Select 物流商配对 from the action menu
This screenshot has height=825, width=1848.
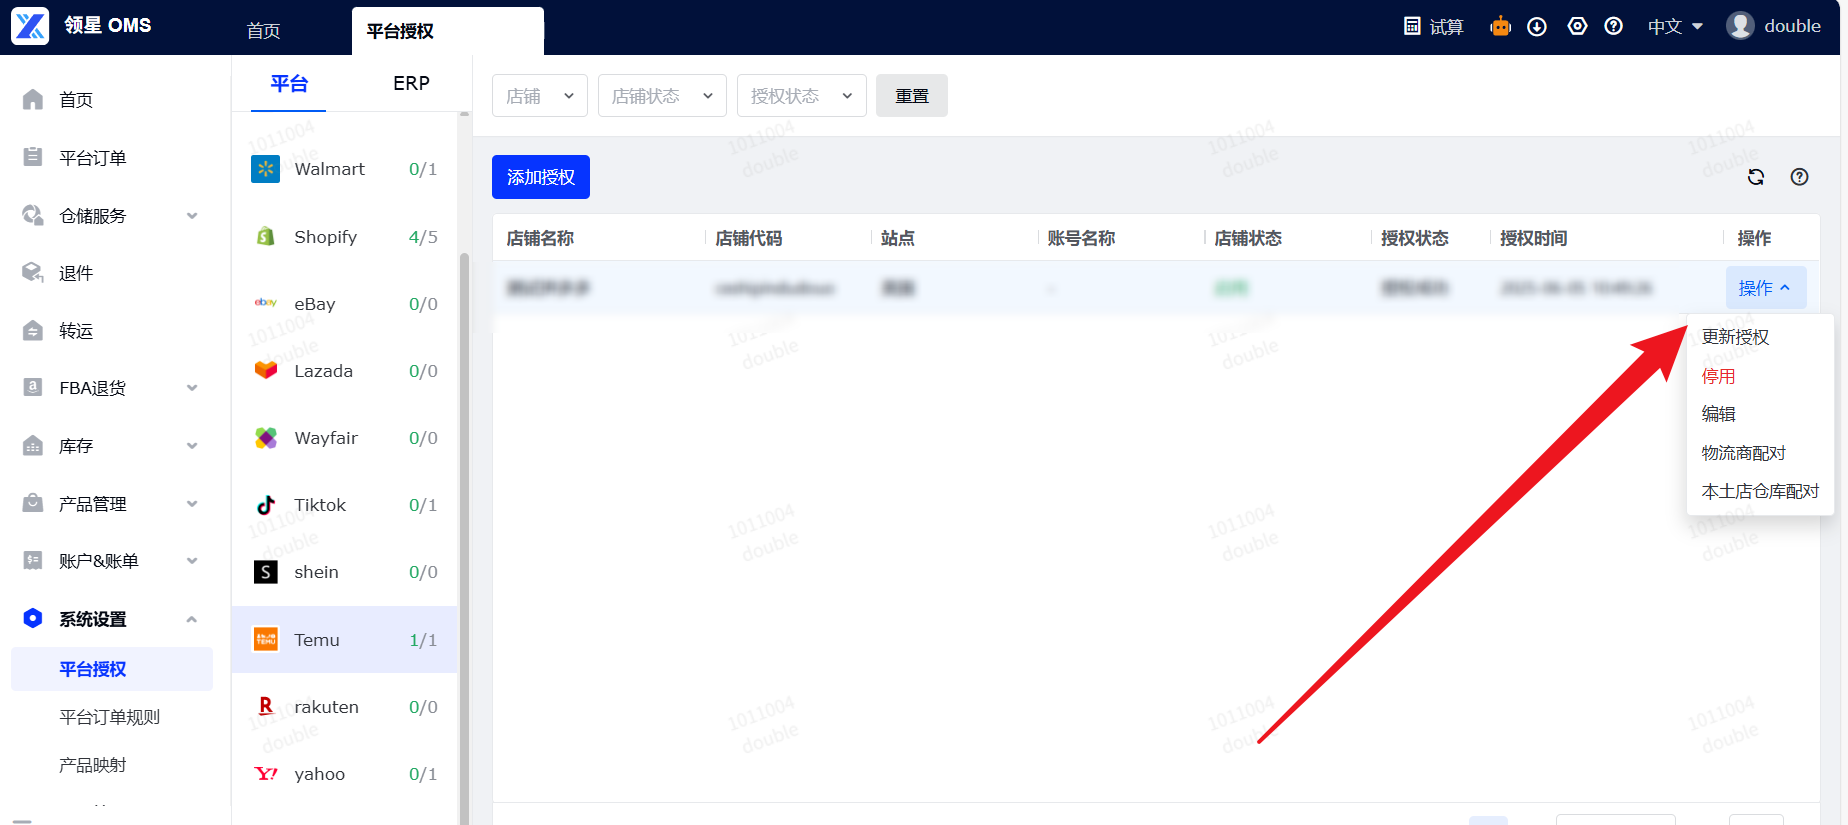tap(1743, 453)
